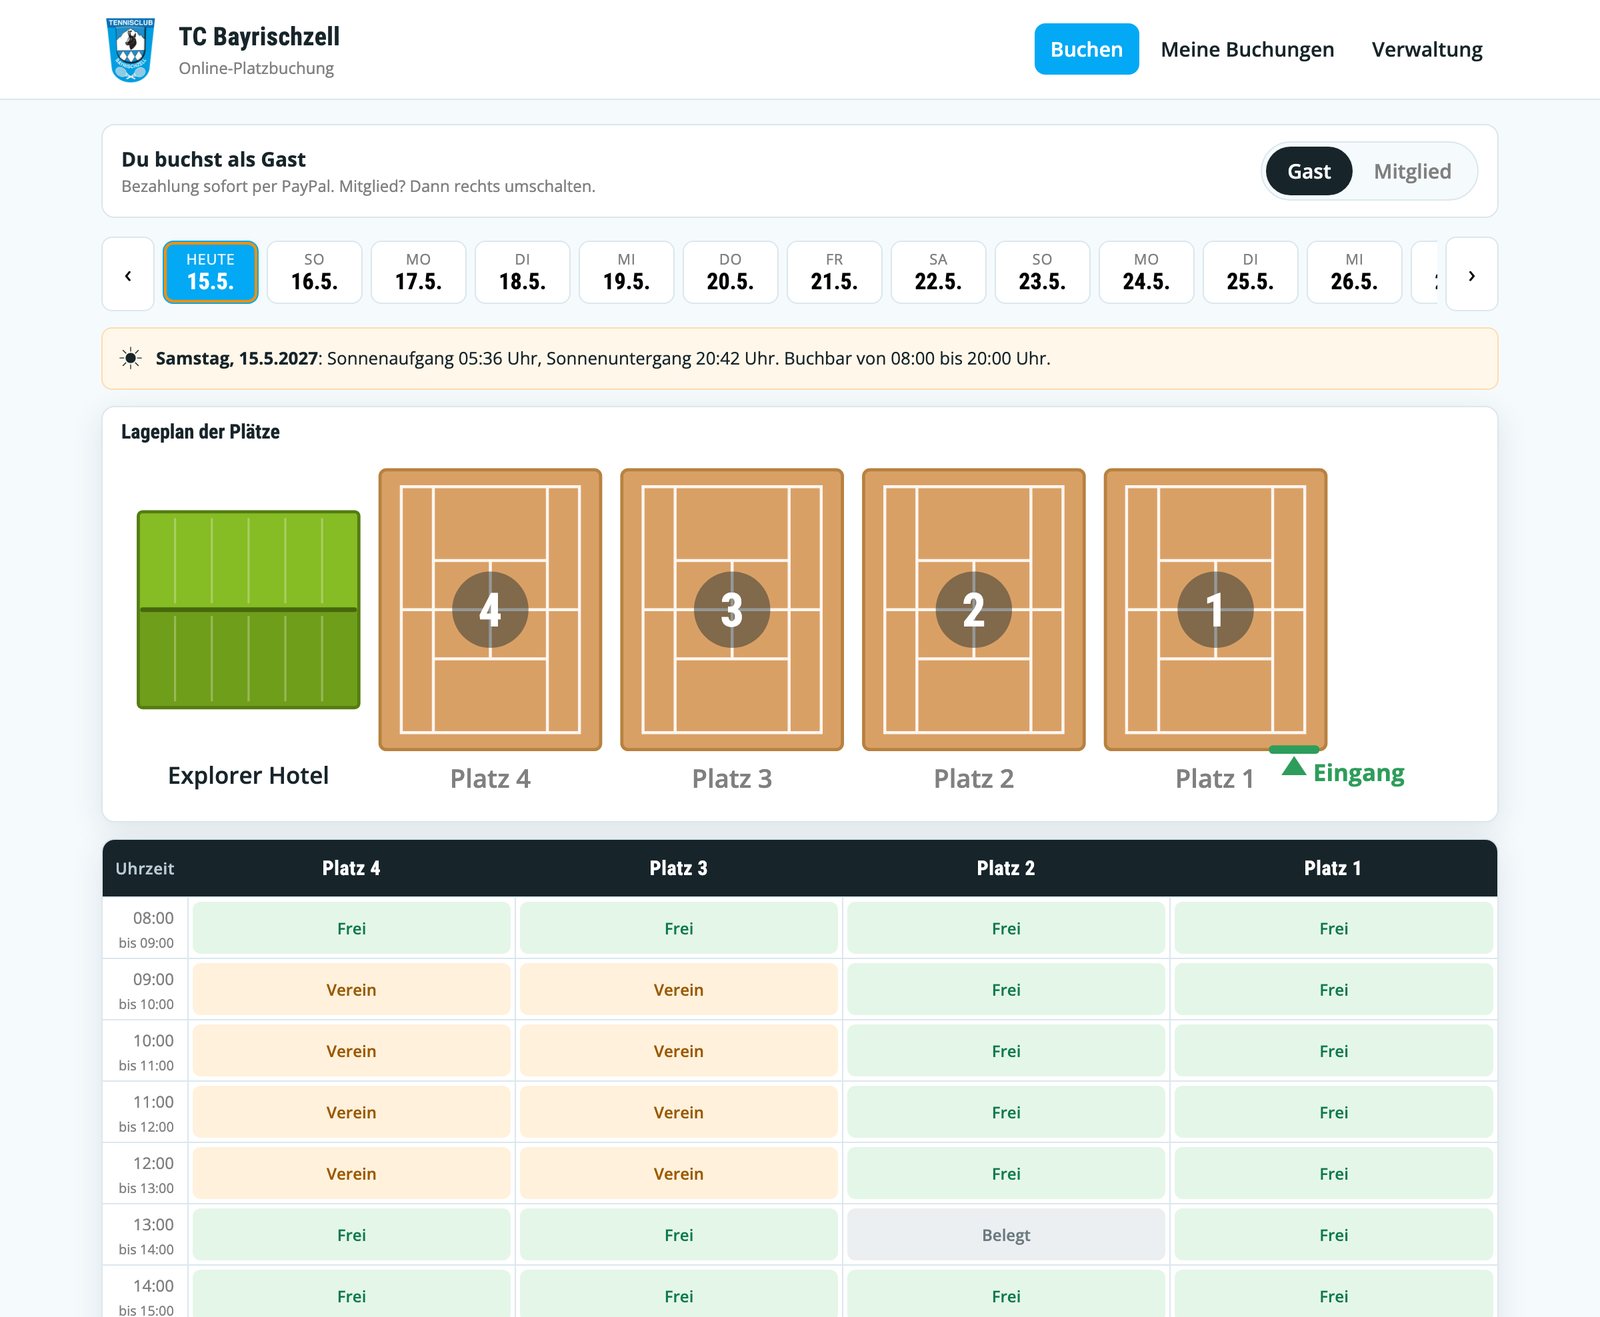Select court 1 on the site map
1600x1317 pixels.
(1216, 609)
